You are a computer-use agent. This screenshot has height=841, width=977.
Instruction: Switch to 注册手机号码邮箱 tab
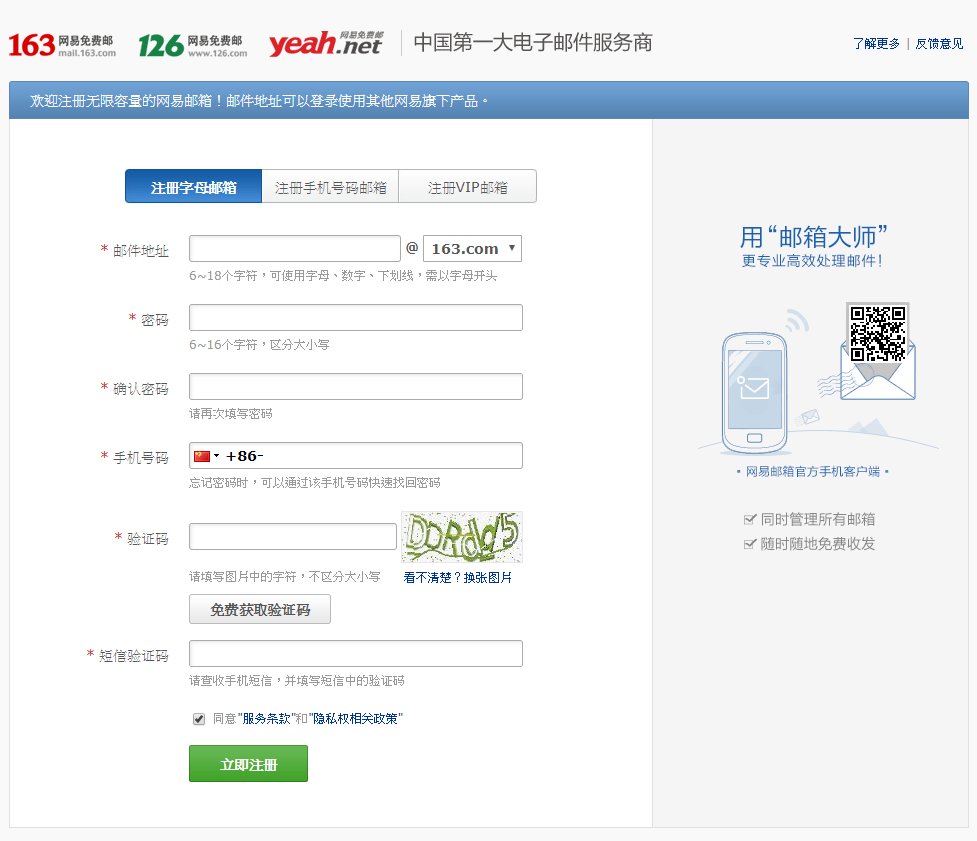(x=330, y=187)
